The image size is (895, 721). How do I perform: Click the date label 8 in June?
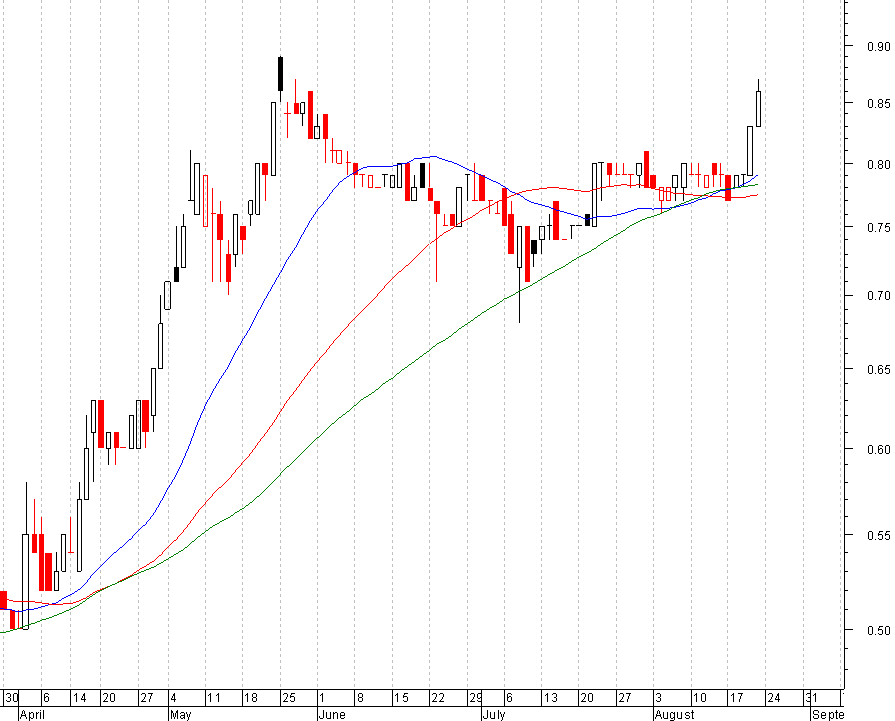tap(360, 698)
